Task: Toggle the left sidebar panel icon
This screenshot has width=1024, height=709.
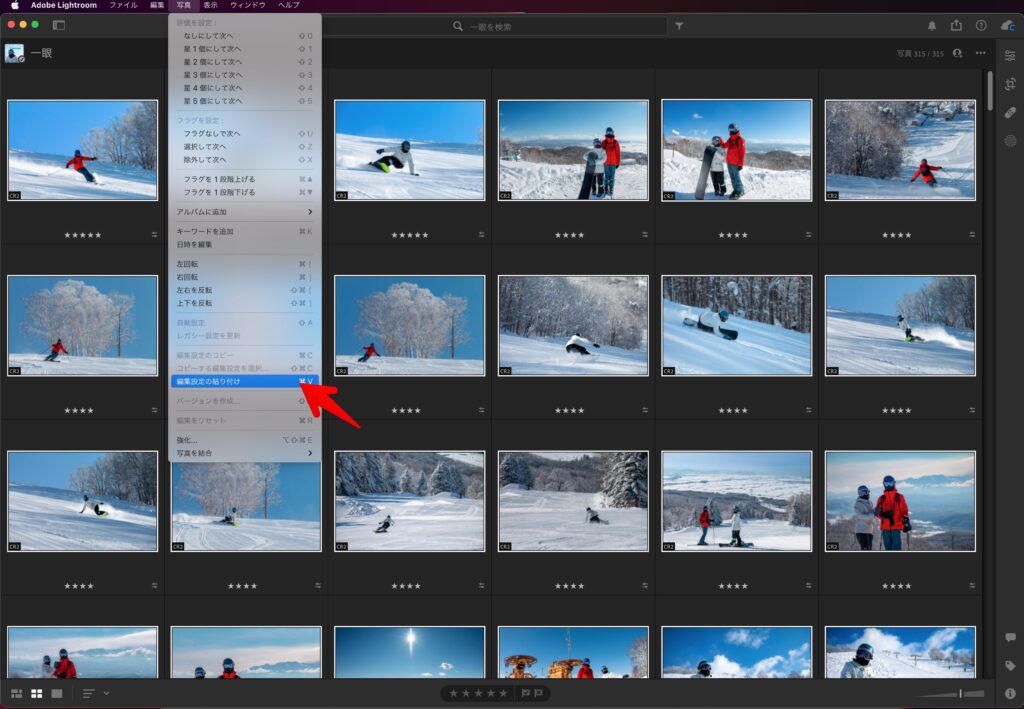Action: (x=59, y=25)
